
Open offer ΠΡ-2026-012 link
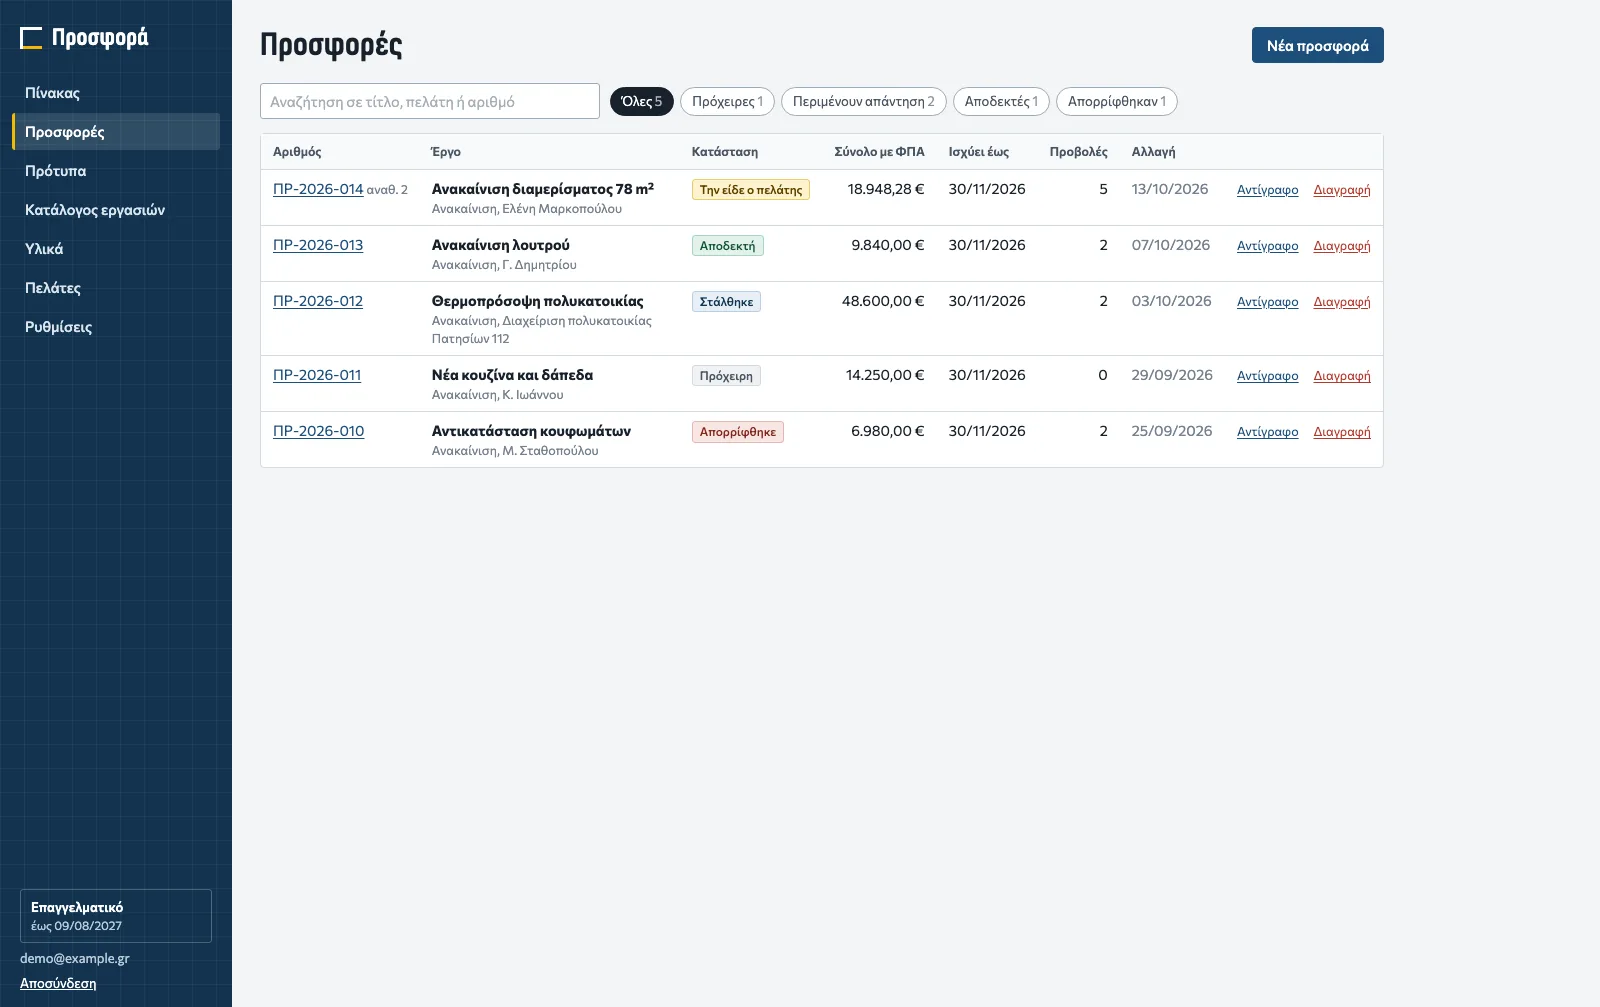(318, 301)
